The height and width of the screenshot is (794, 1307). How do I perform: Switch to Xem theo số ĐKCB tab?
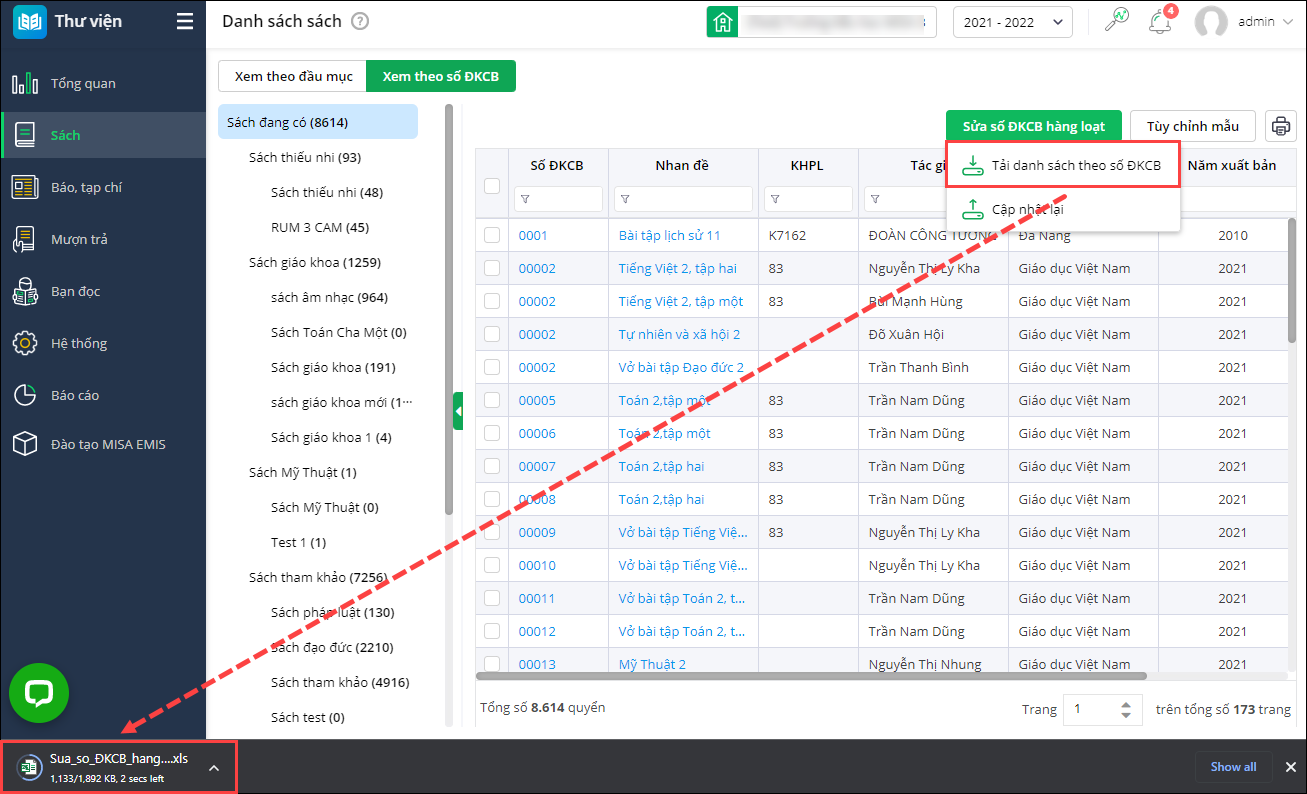(x=441, y=76)
